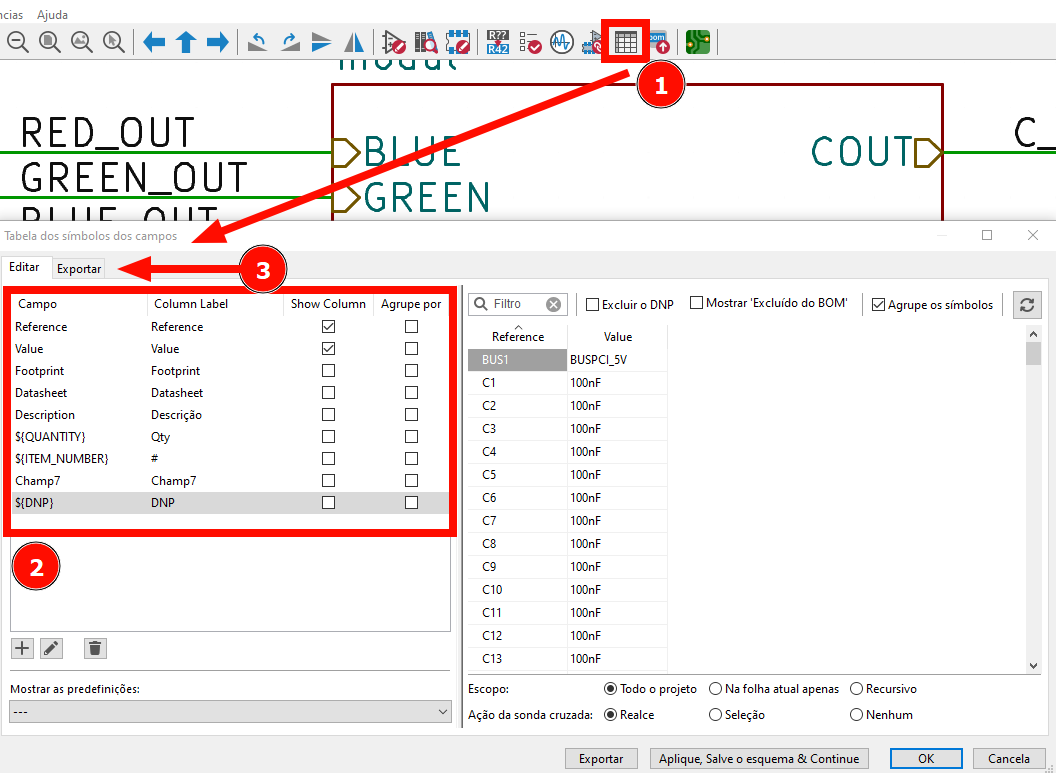The image size is (1056, 773).
Task: Click the refresh grouping icon button
Action: [1026, 305]
